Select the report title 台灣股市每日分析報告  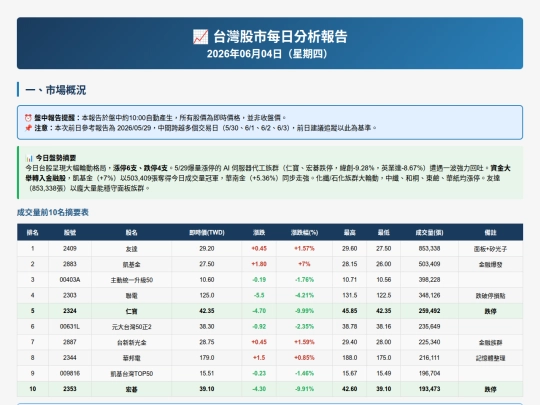coord(280,37)
